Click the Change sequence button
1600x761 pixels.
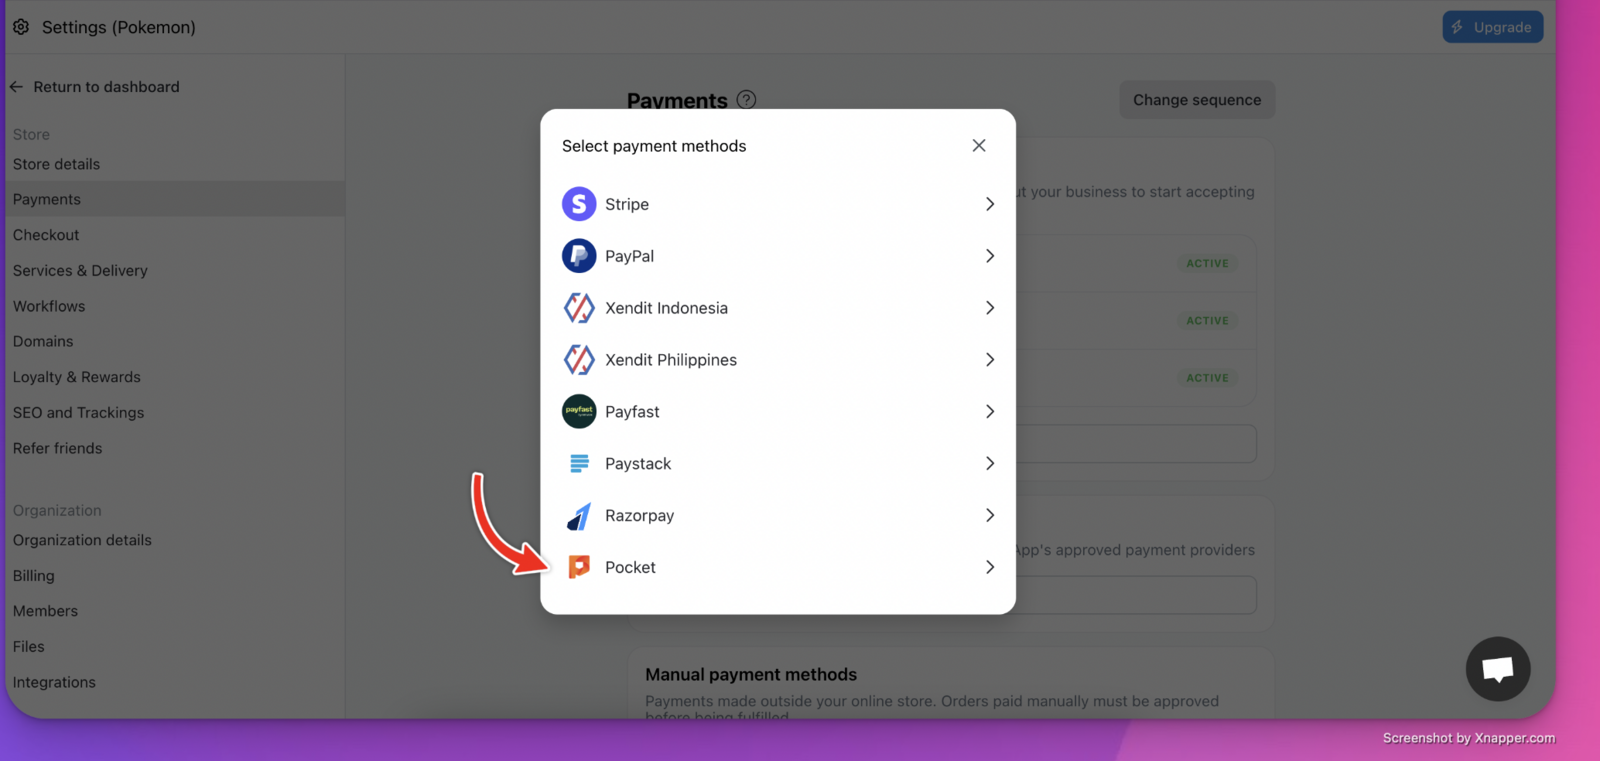coord(1197,100)
